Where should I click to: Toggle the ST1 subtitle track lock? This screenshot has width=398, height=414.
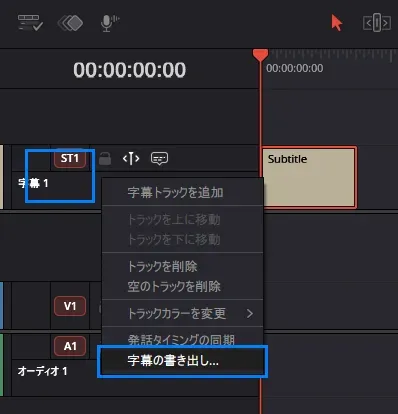[x=105, y=158]
